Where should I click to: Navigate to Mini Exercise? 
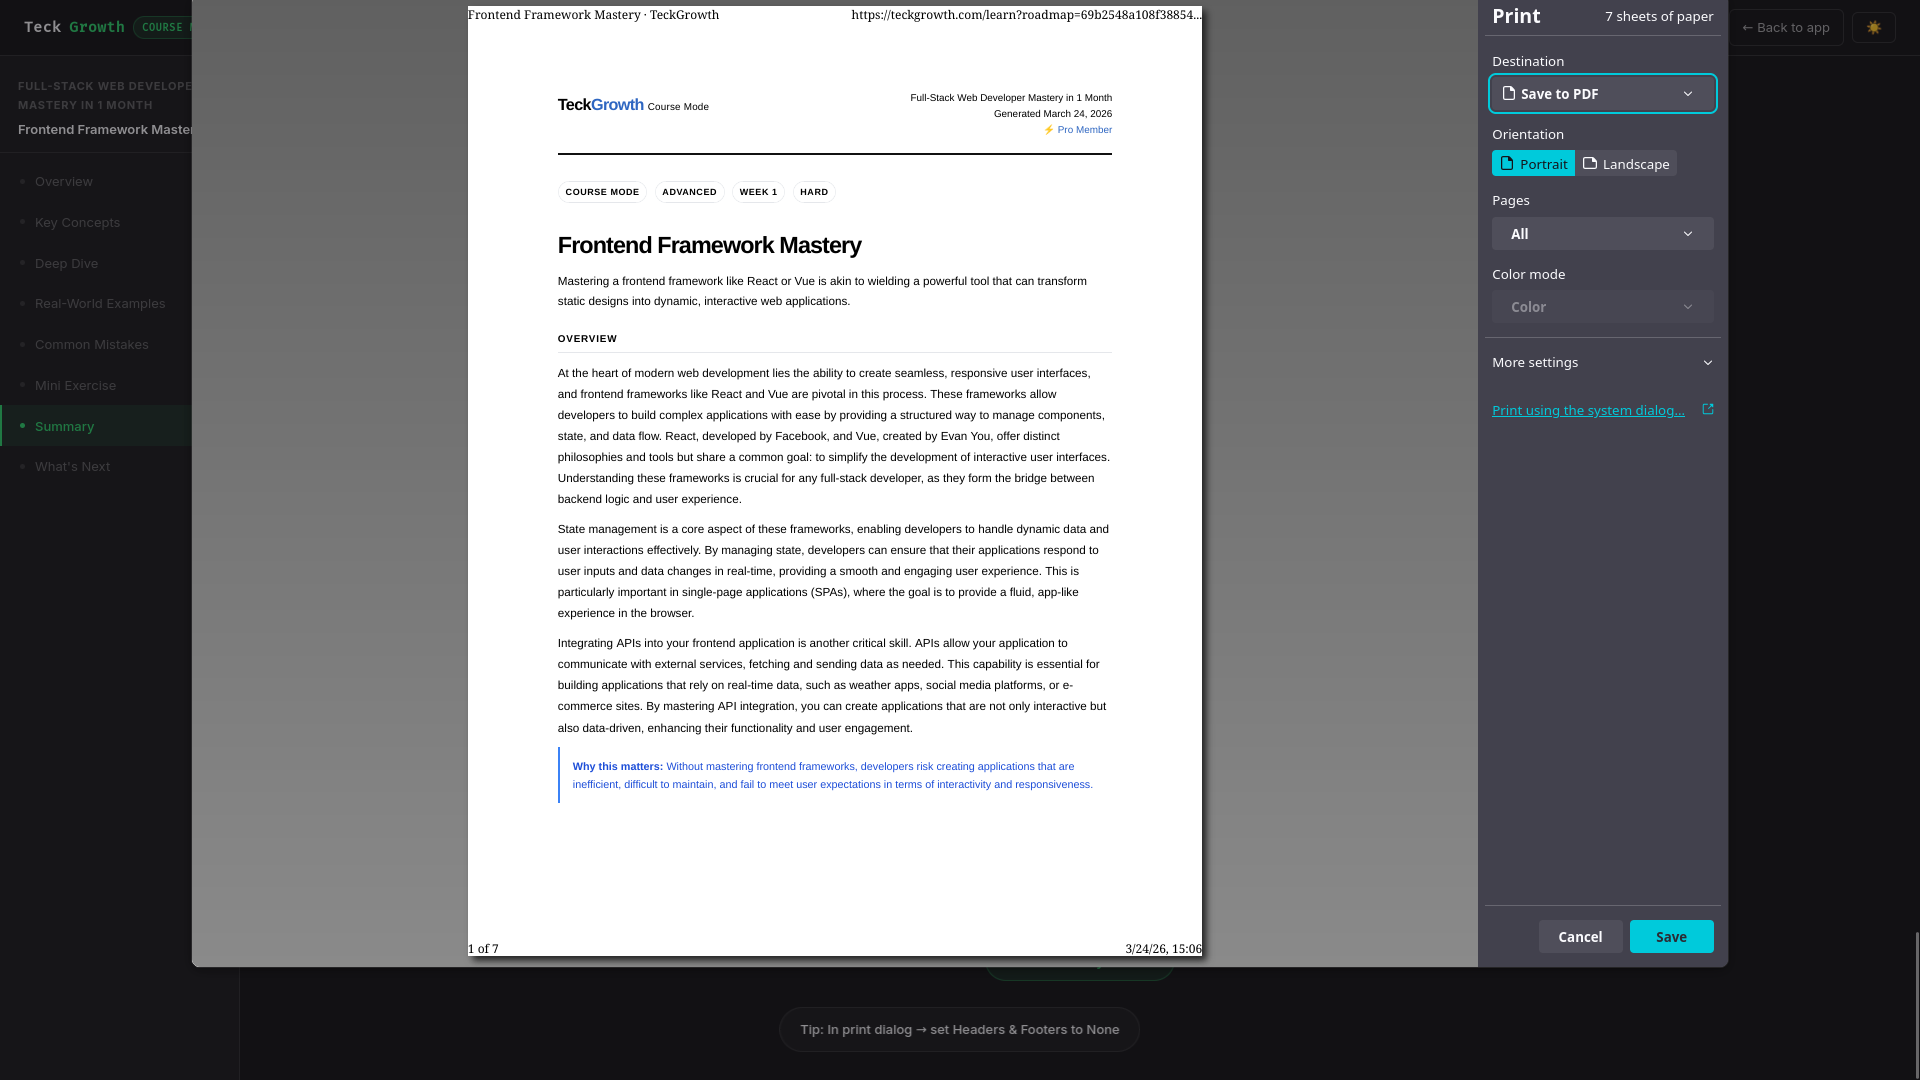pos(75,386)
